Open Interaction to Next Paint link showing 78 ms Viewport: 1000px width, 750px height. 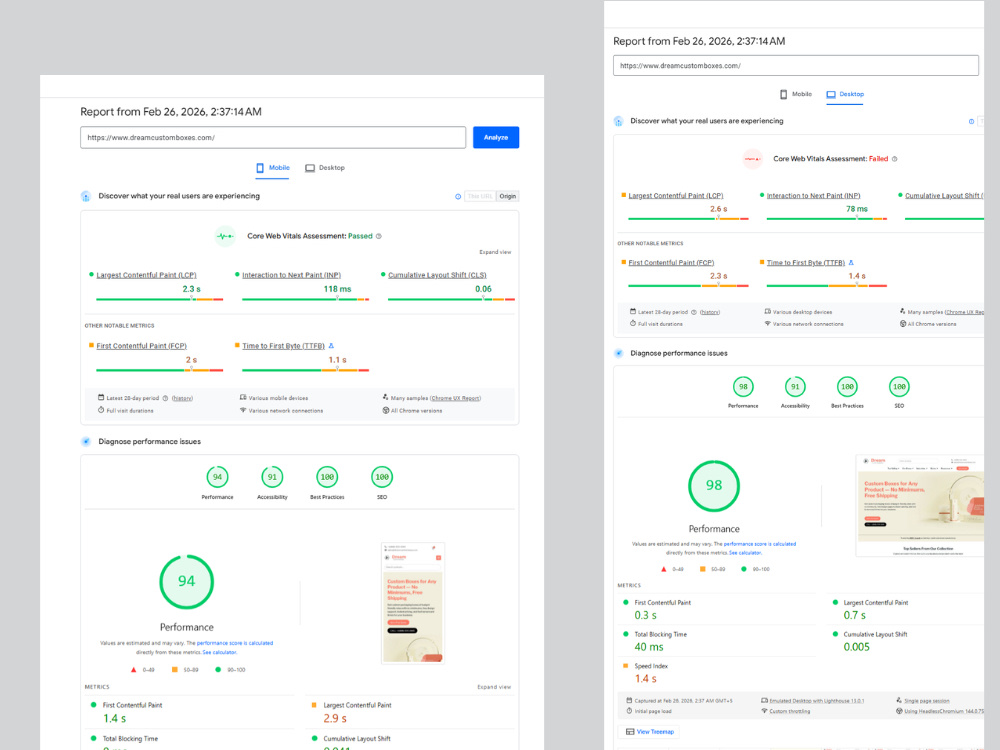(x=813, y=195)
